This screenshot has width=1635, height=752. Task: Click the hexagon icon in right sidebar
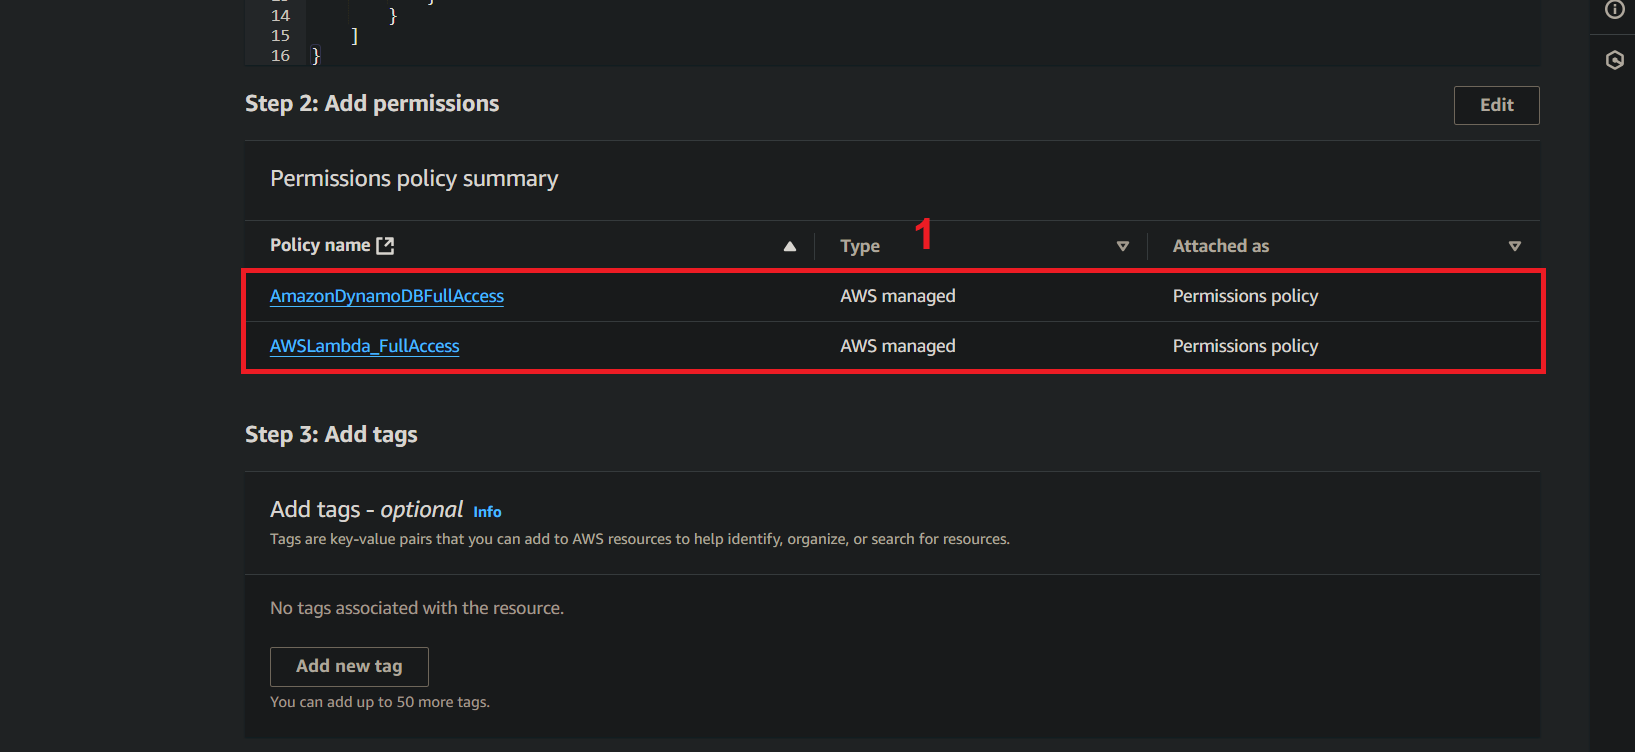point(1614,60)
